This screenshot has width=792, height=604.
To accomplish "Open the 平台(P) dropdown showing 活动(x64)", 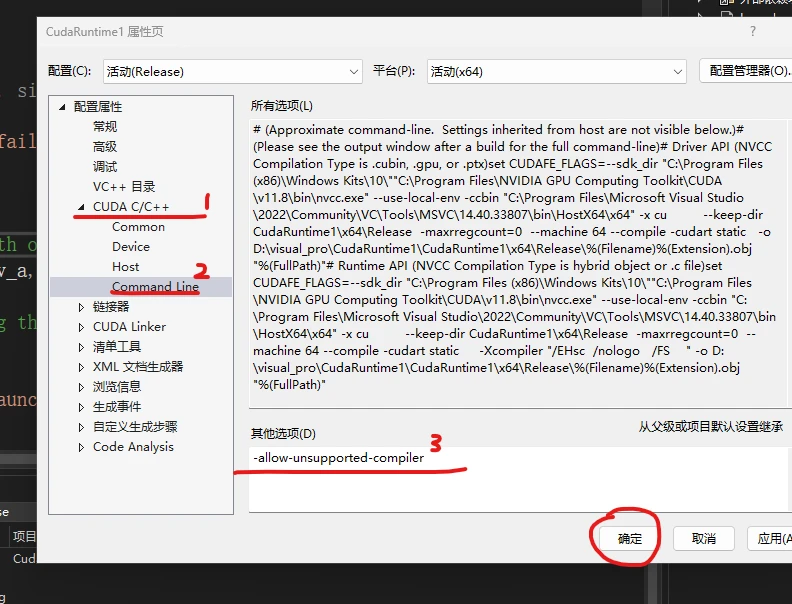I will click(x=556, y=72).
